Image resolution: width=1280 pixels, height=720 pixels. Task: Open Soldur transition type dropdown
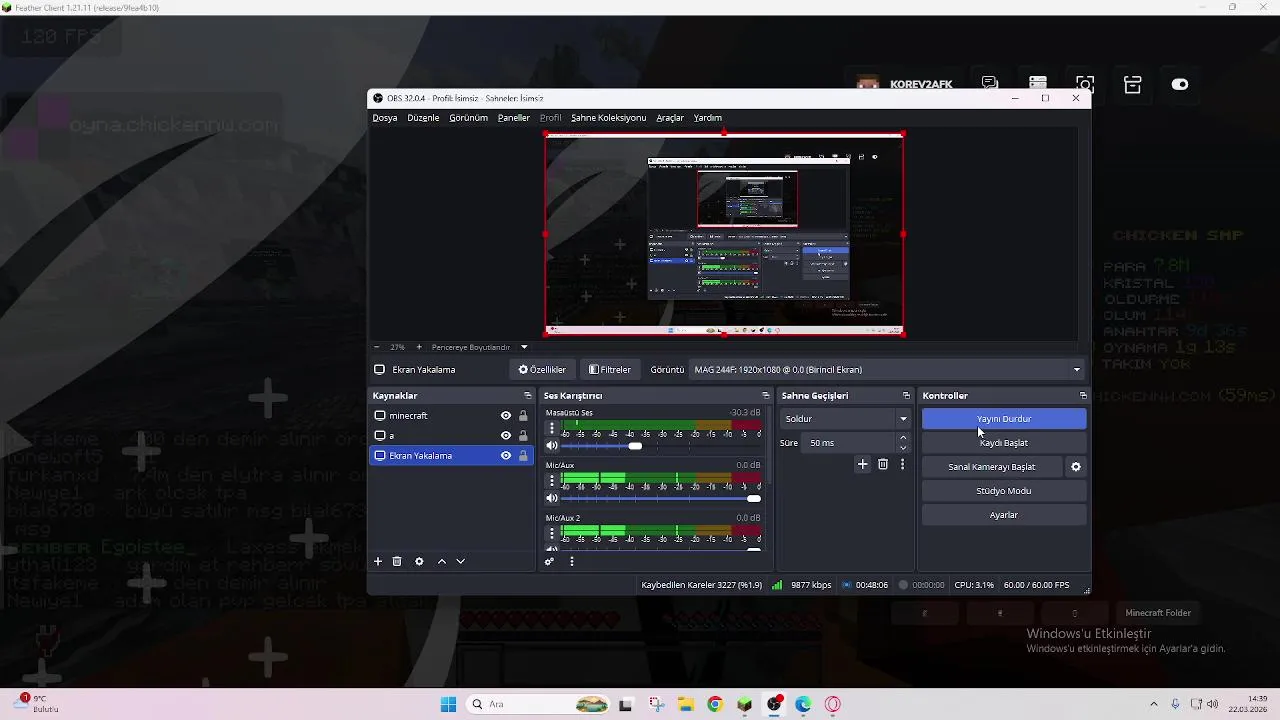tap(846, 419)
